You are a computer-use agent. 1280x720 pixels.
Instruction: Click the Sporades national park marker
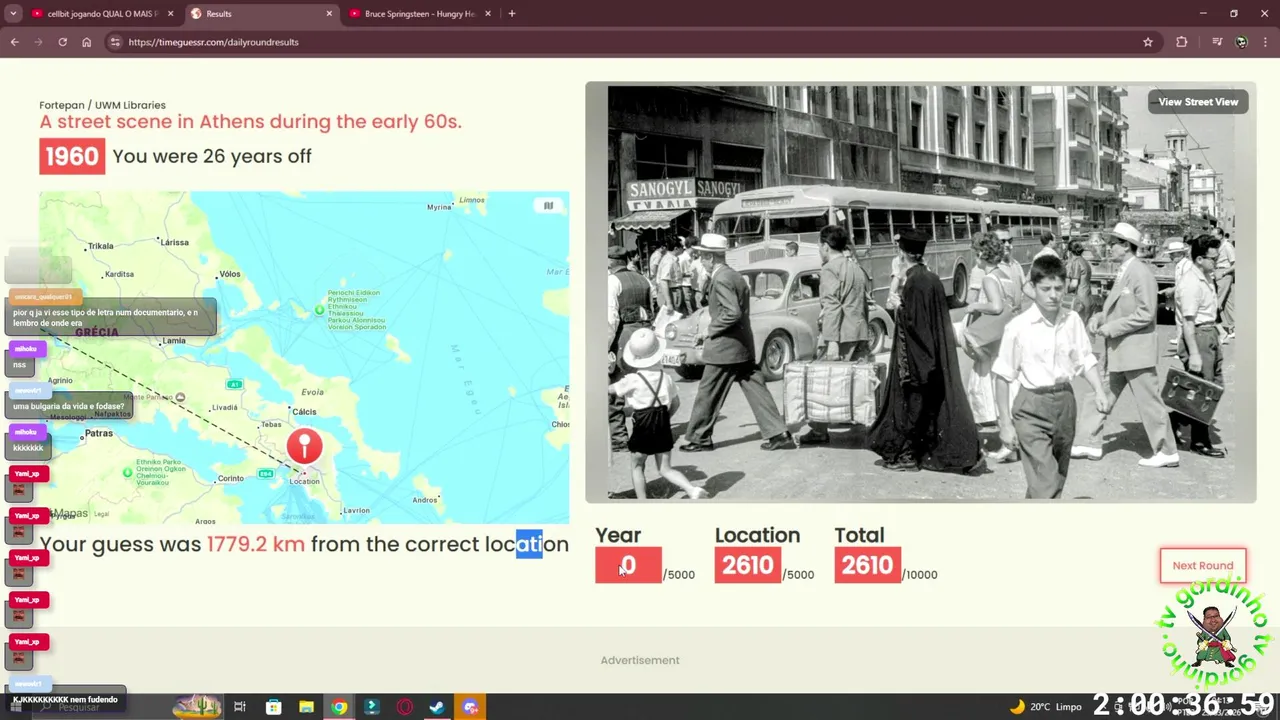click(x=320, y=310)
